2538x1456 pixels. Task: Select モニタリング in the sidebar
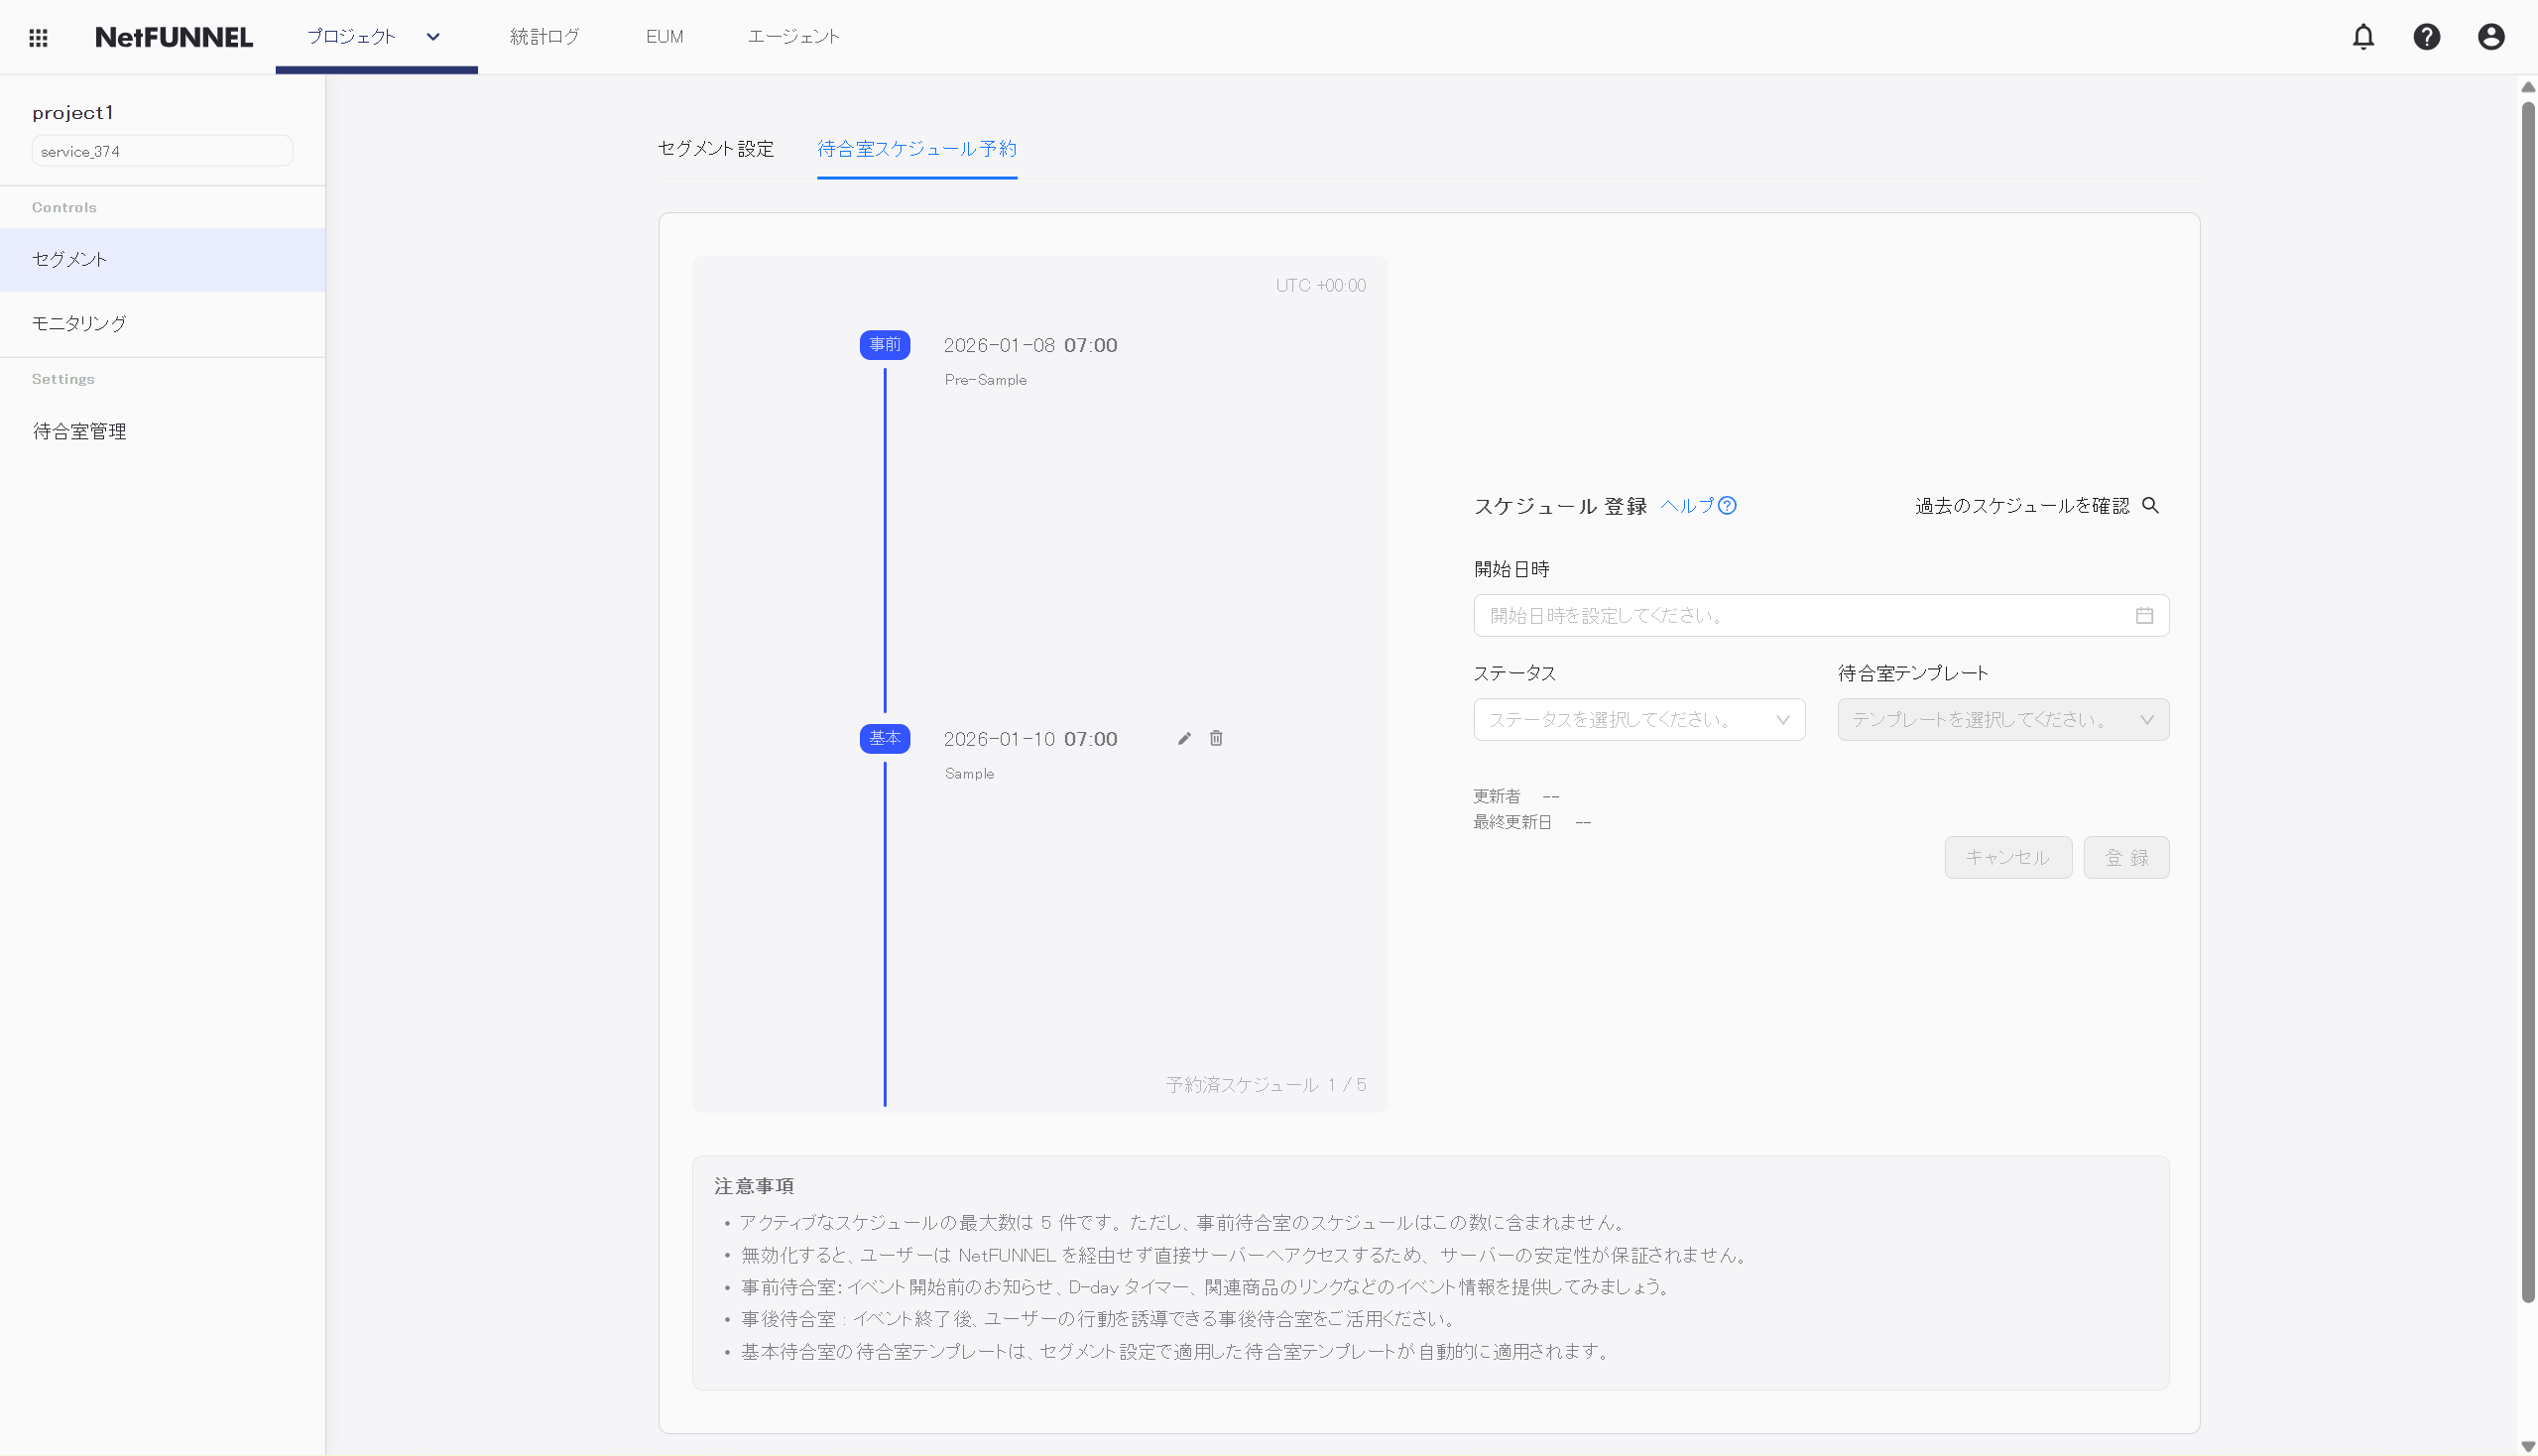79,323
